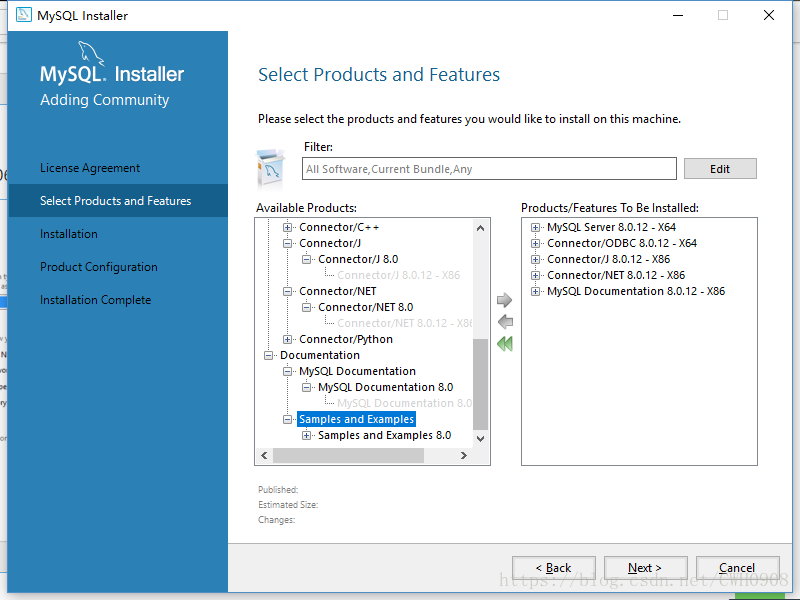Select the Documentation tree item
Screen dimensions: 800x600
pos(320,356)
